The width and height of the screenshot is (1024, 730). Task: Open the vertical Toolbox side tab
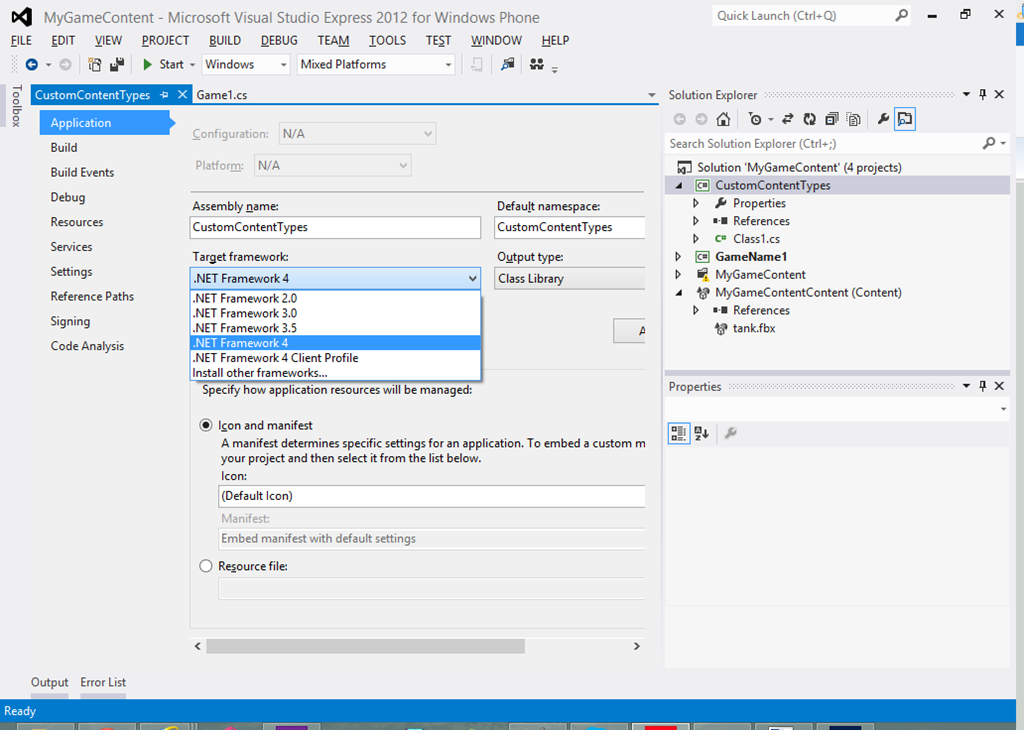(x=16, y=106)
